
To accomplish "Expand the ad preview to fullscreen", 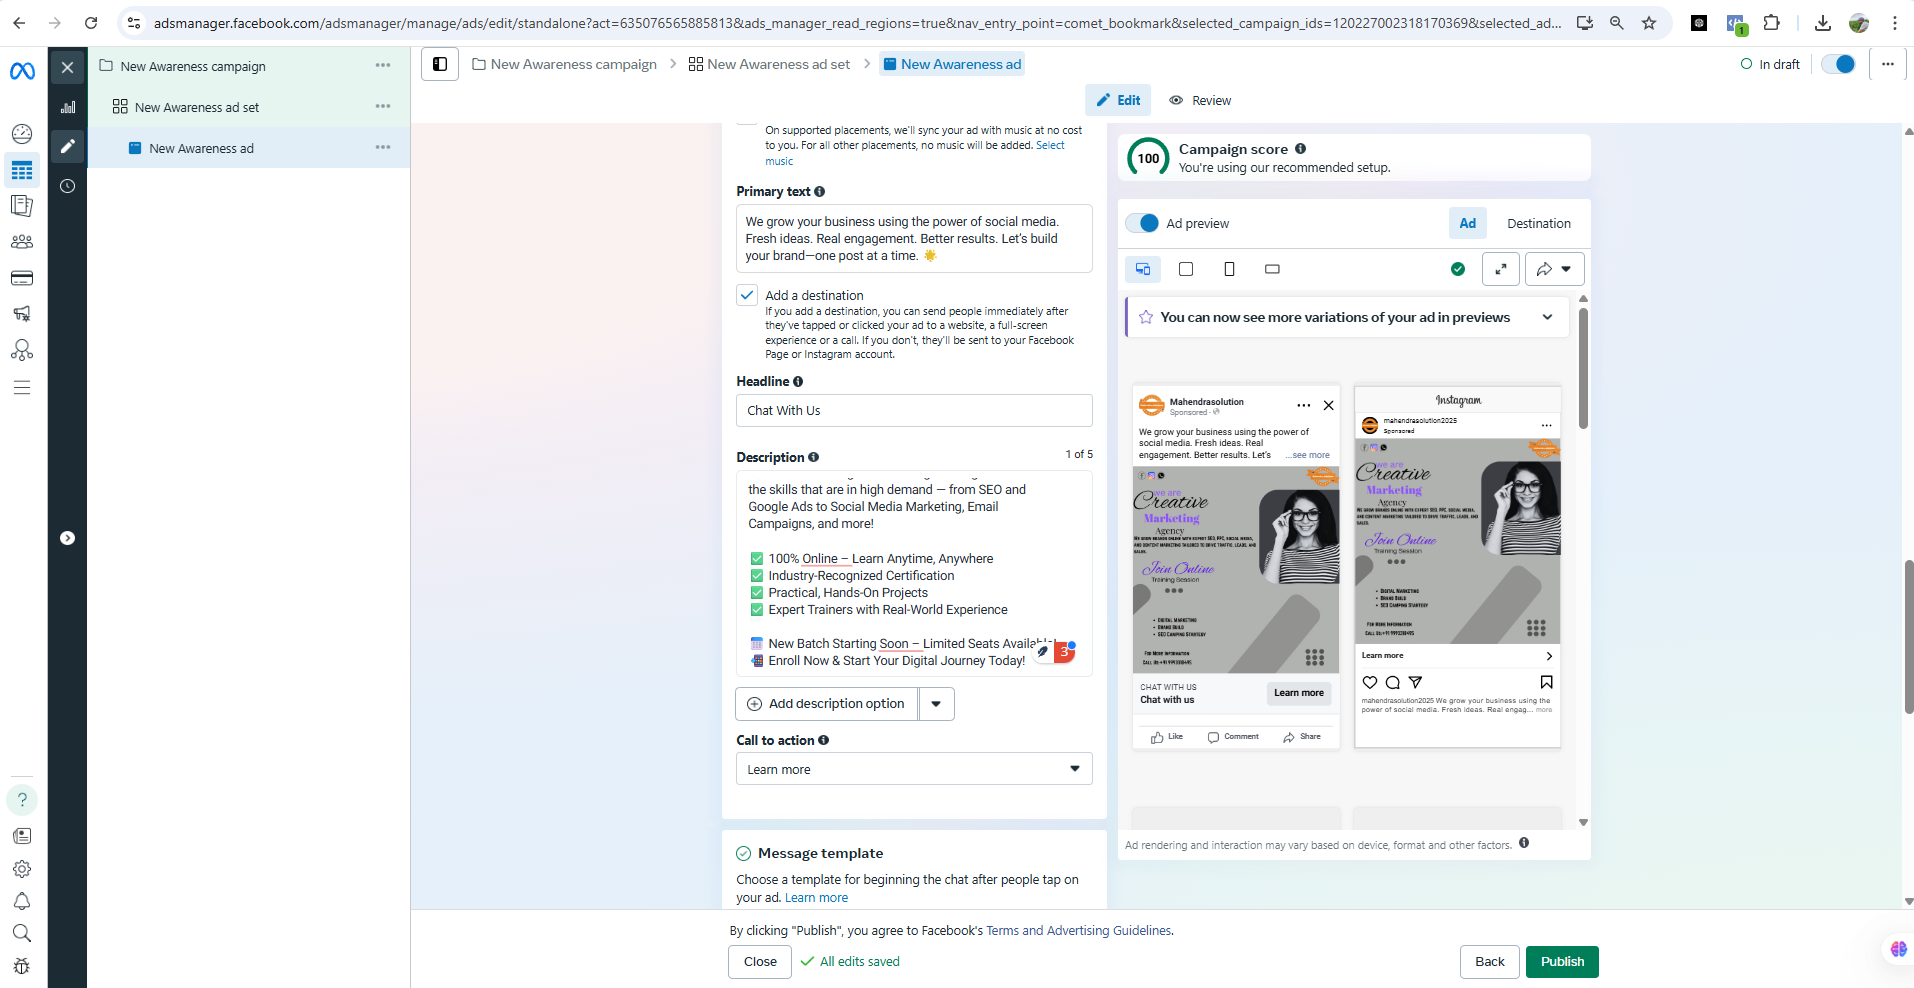I will click(x=1500, y=269).
